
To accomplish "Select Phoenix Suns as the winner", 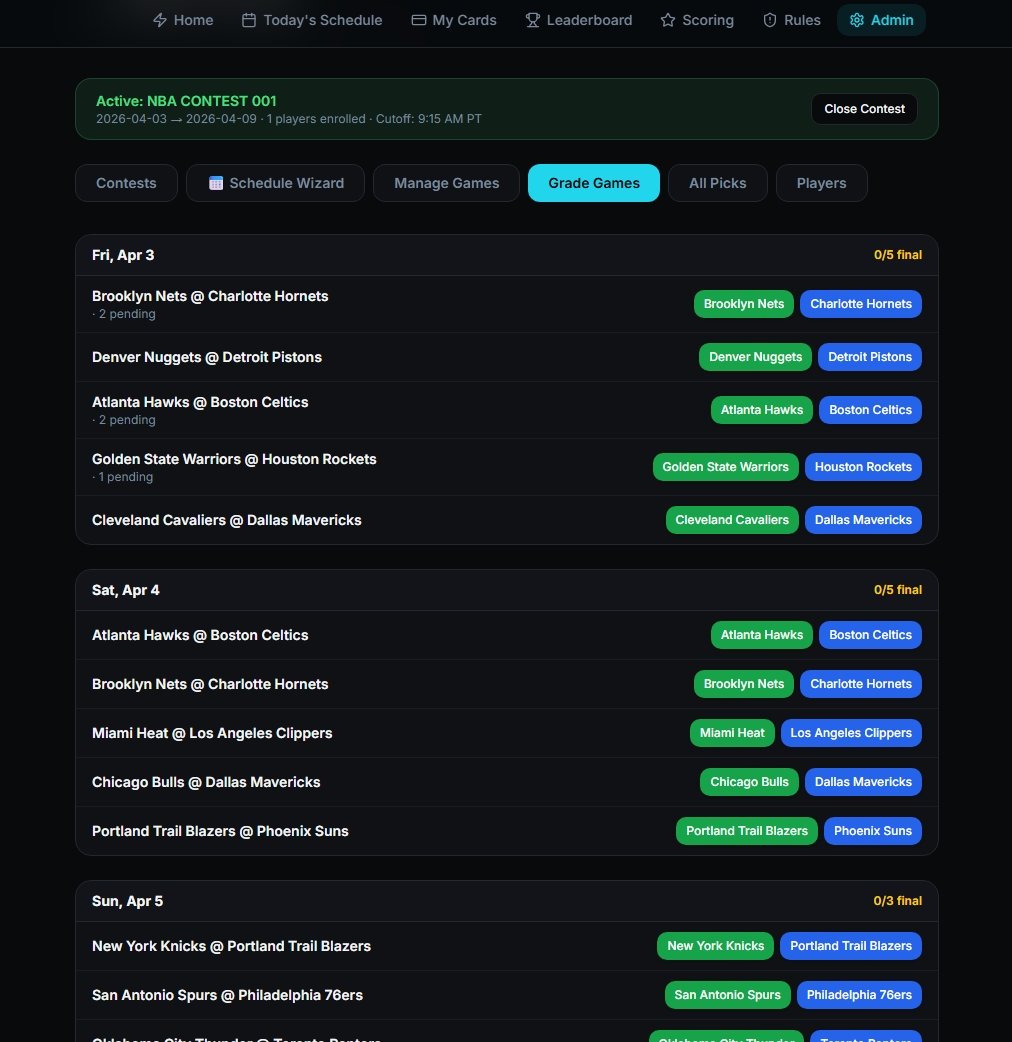I will pyautogui.click(x=872, y=831).
